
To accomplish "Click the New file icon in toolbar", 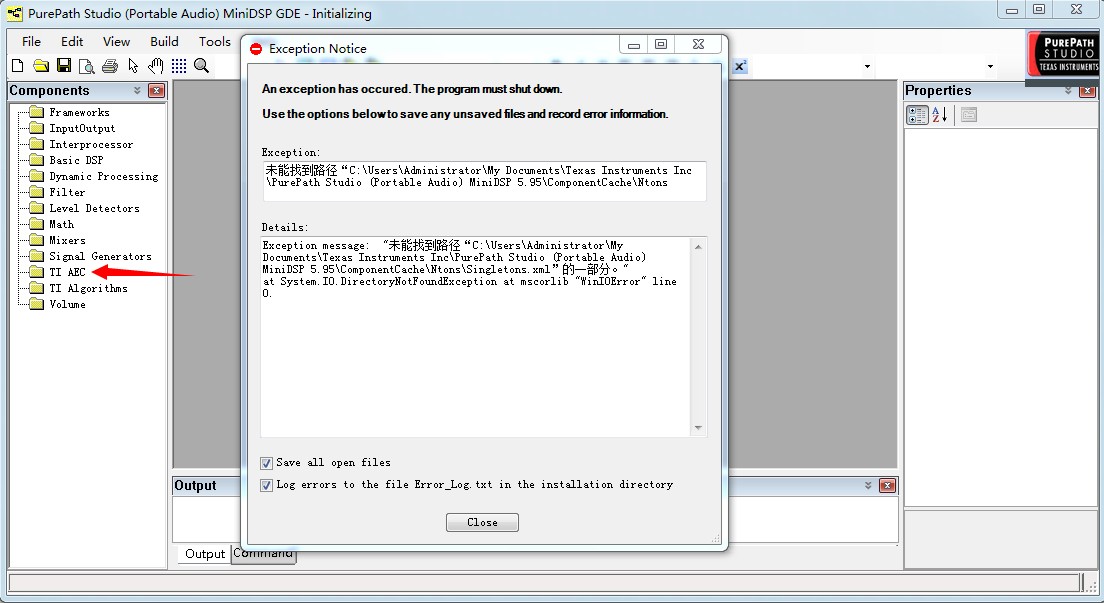I will pos(18,66).
